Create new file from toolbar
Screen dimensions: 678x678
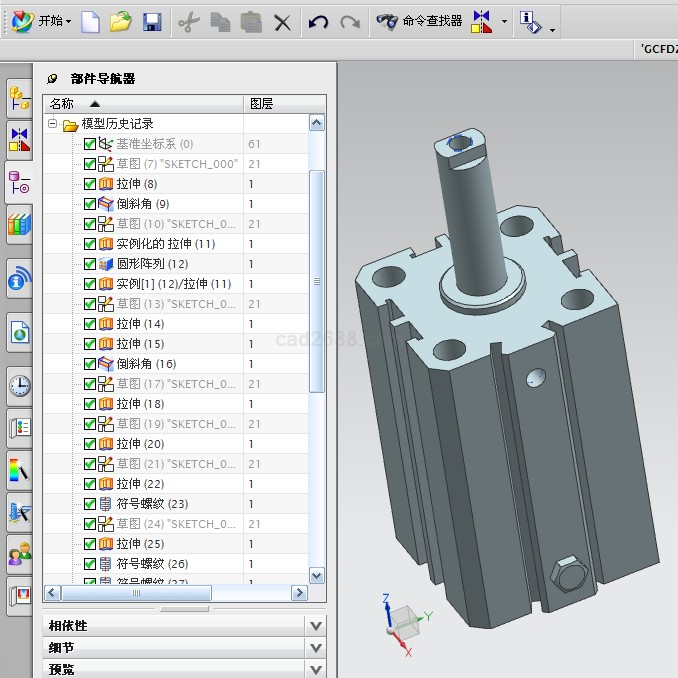click(x=91, y=21)
